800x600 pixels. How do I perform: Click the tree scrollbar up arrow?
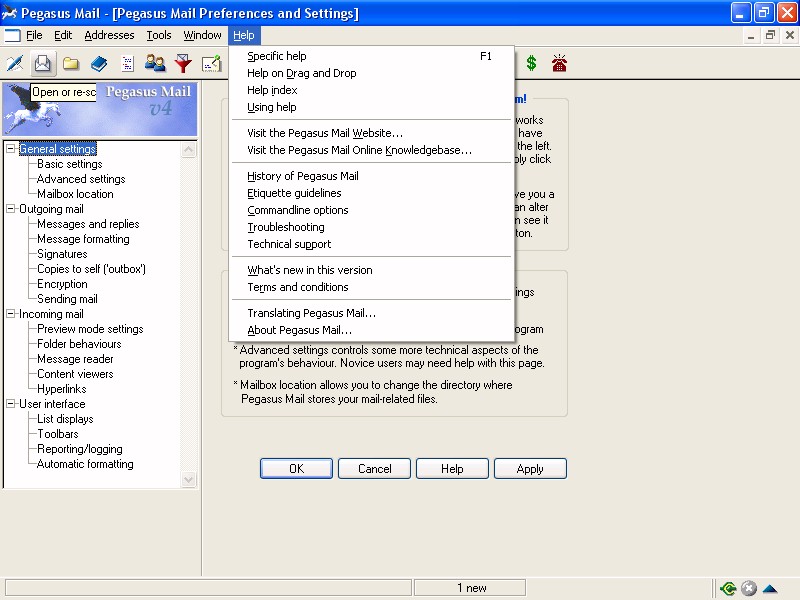[x=188, y=149]
